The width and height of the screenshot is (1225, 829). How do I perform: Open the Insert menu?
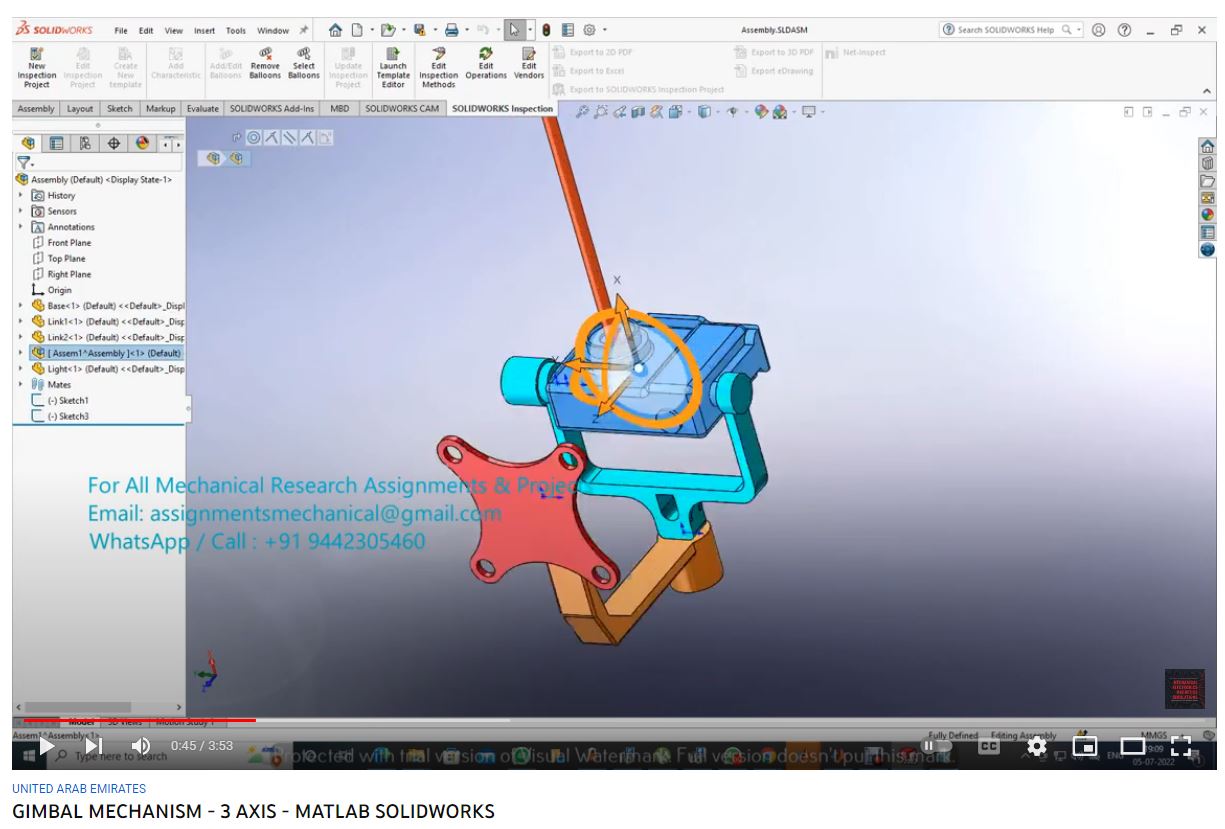point(204,31)
